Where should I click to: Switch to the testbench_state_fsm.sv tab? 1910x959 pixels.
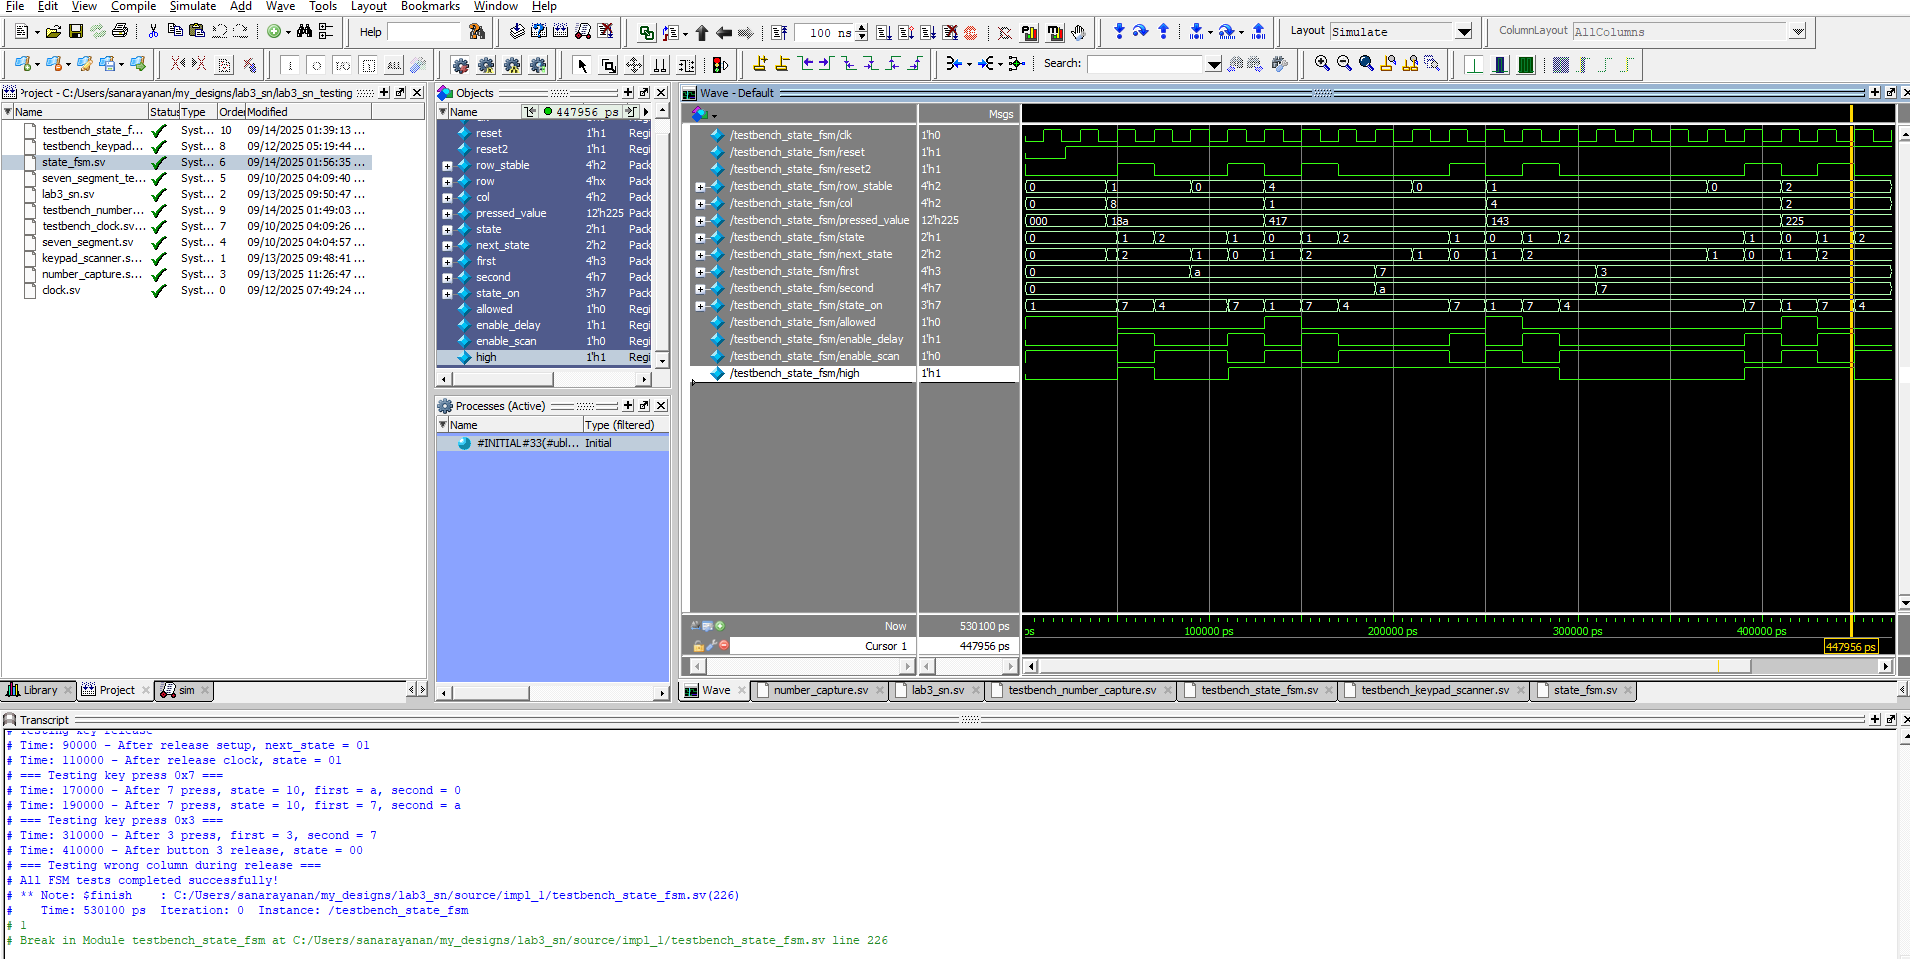coord(1259,690)
